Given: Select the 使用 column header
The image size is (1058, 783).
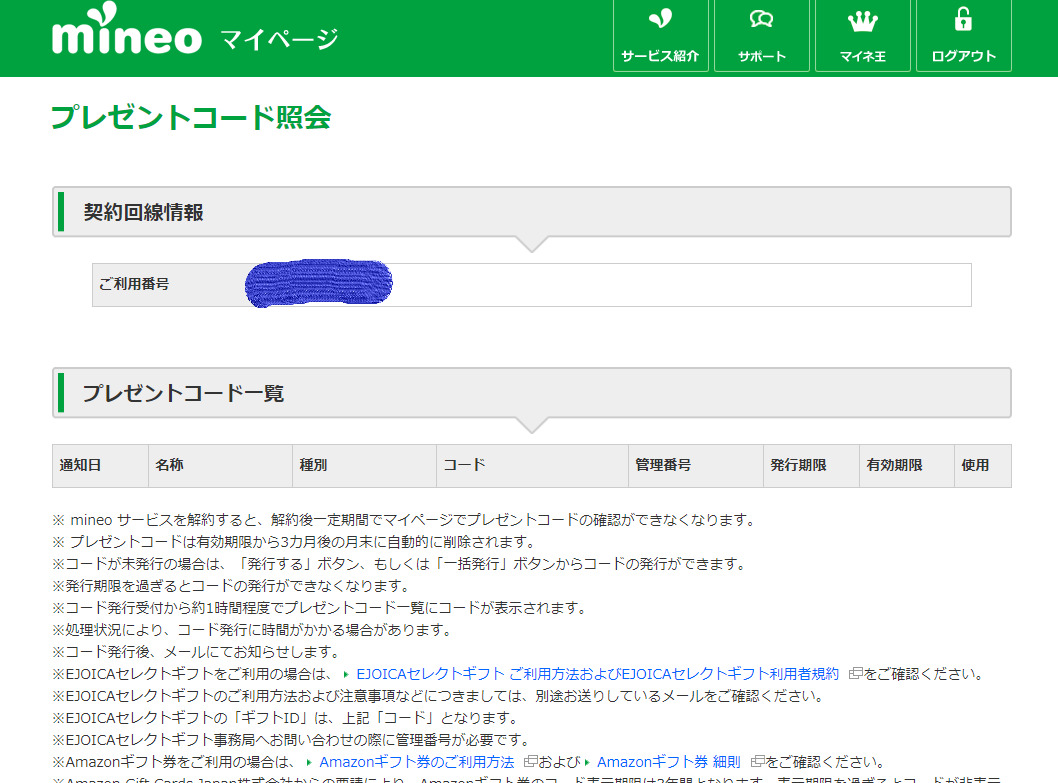Looking at the screenshot, I should [x=975, y=465].
